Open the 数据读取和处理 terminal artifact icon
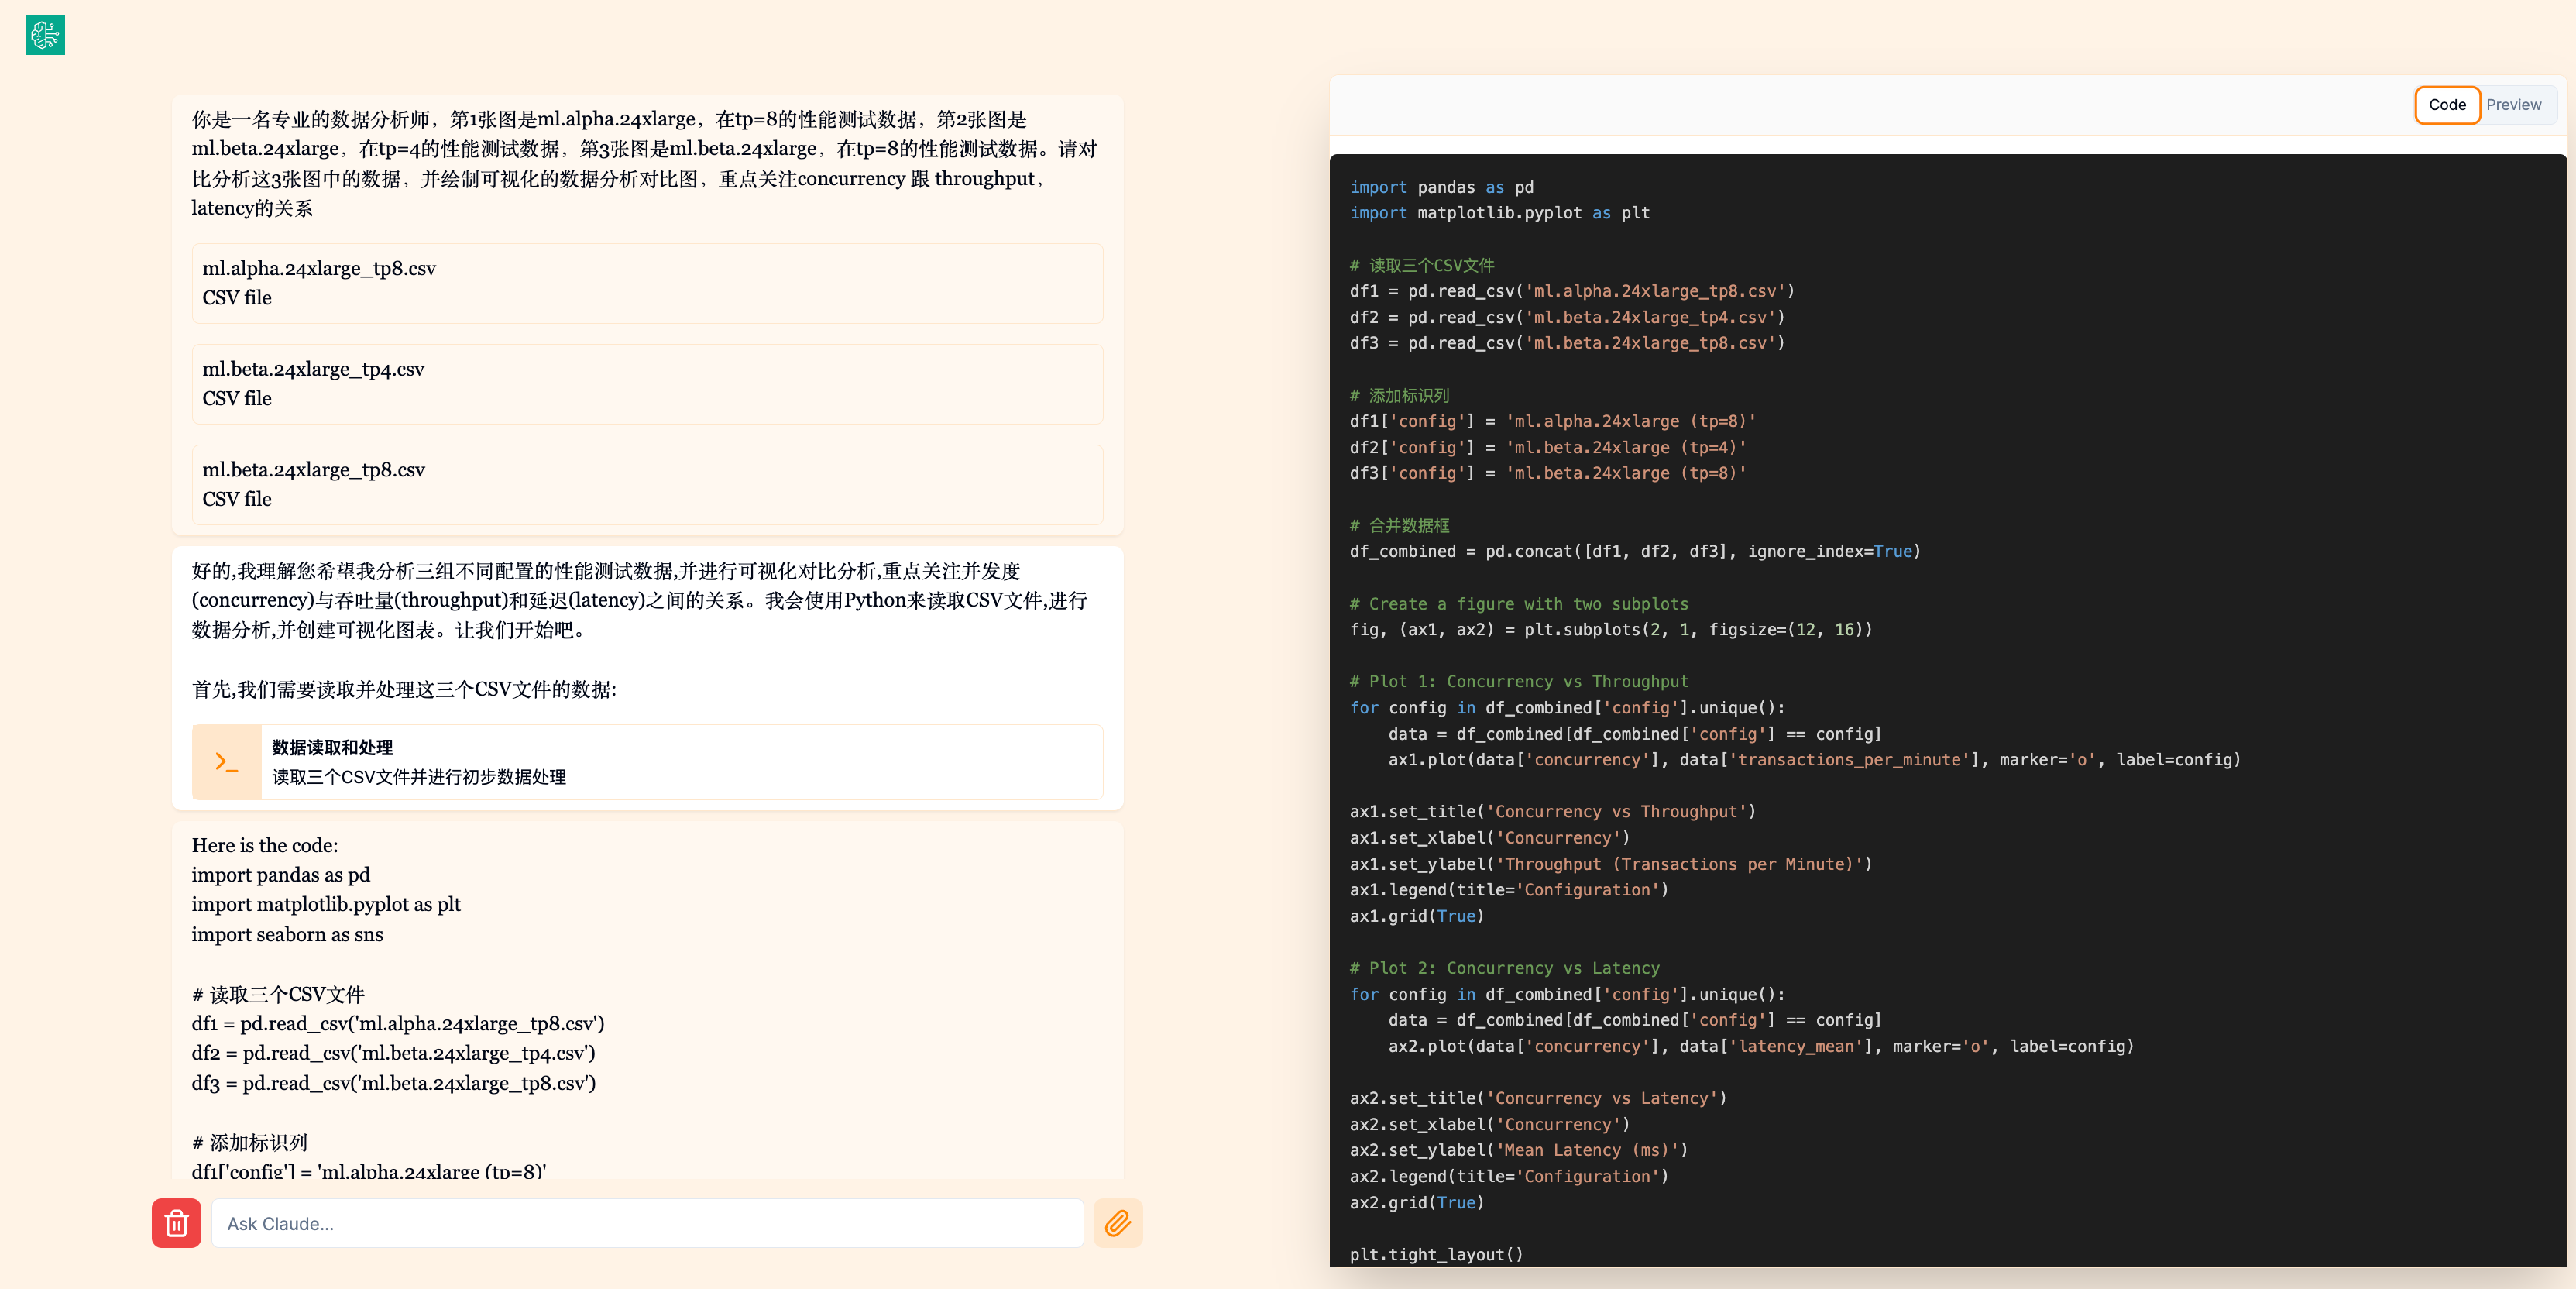Image resolution: width=2576 pixels, height=1289 pixels. tap(227, 762)
